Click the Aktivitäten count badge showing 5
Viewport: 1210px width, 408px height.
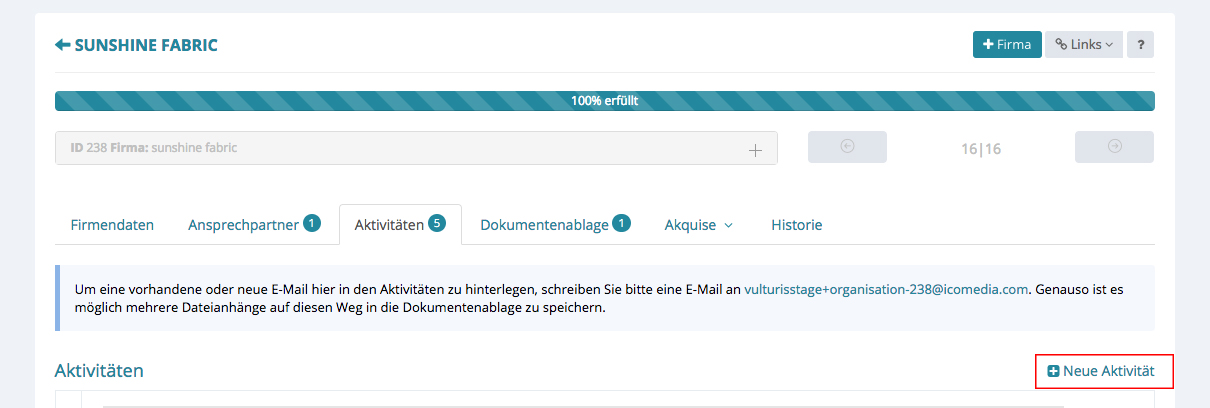point(436,223)
